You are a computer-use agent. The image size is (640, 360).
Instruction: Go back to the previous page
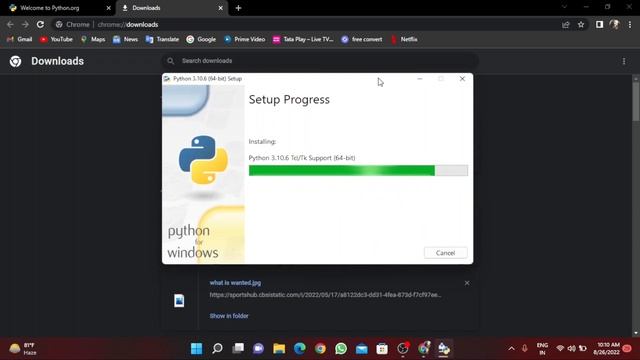point(10,24)
